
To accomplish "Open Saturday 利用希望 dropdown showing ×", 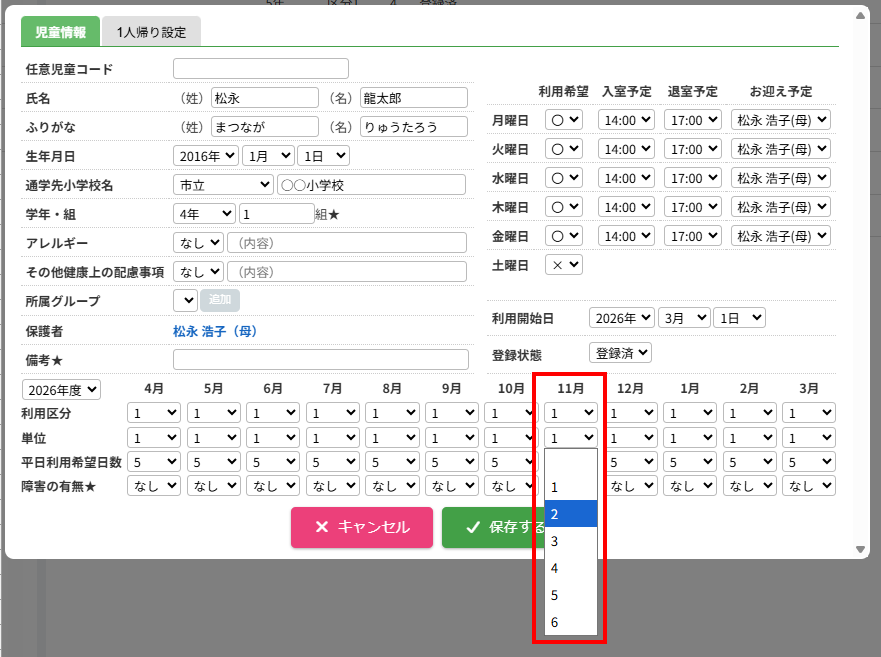I will 564,265.
